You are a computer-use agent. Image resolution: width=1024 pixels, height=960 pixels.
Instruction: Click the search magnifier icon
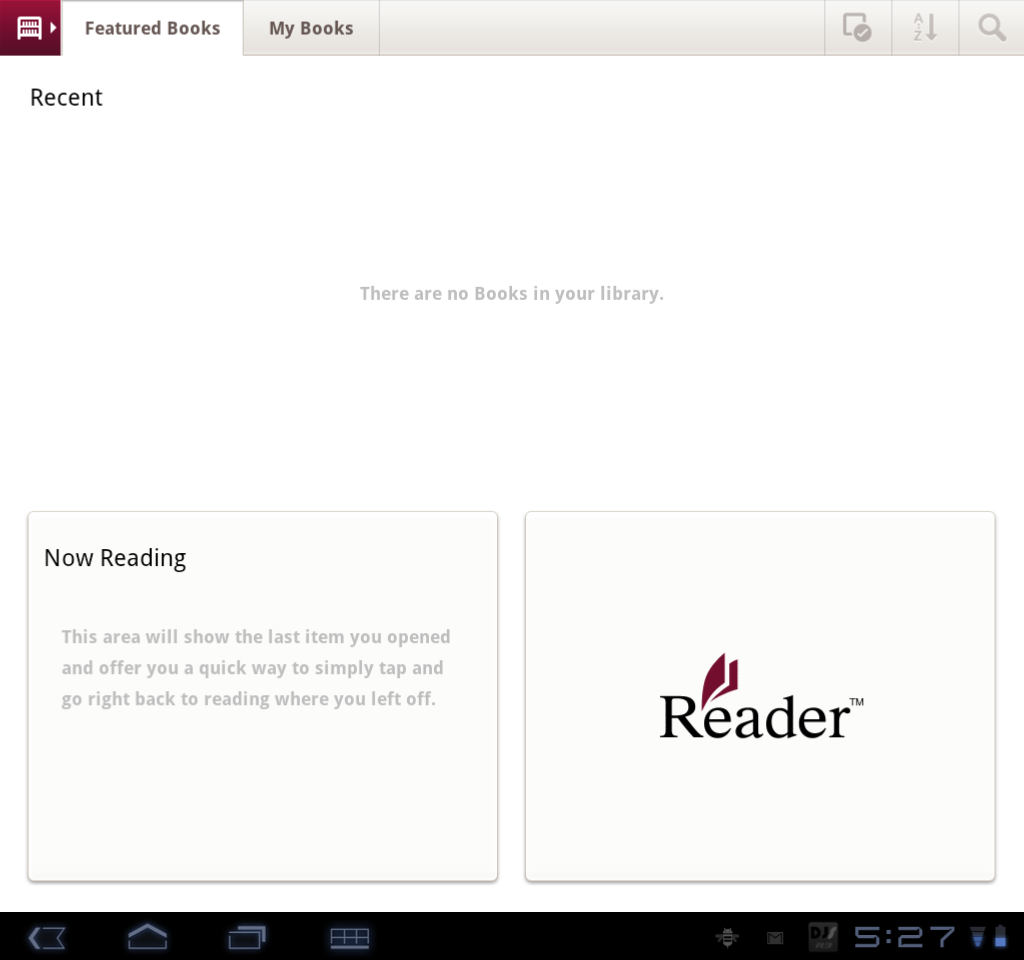[991, 28]
